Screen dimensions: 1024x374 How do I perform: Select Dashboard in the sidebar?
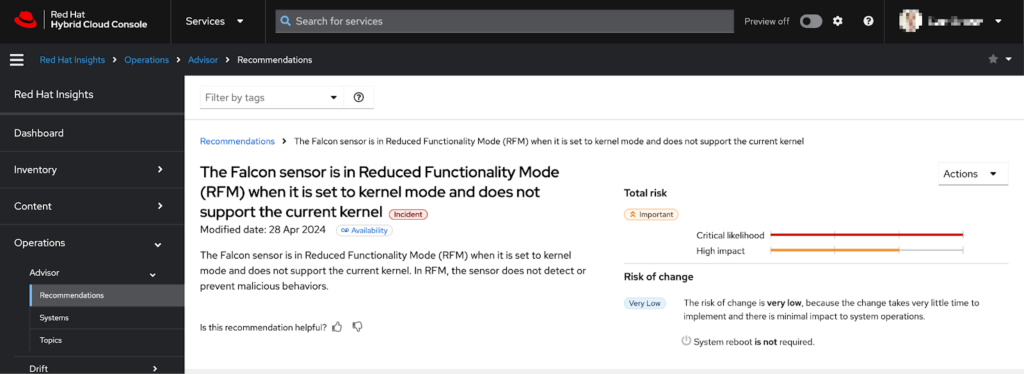click(x=92, y=133)
